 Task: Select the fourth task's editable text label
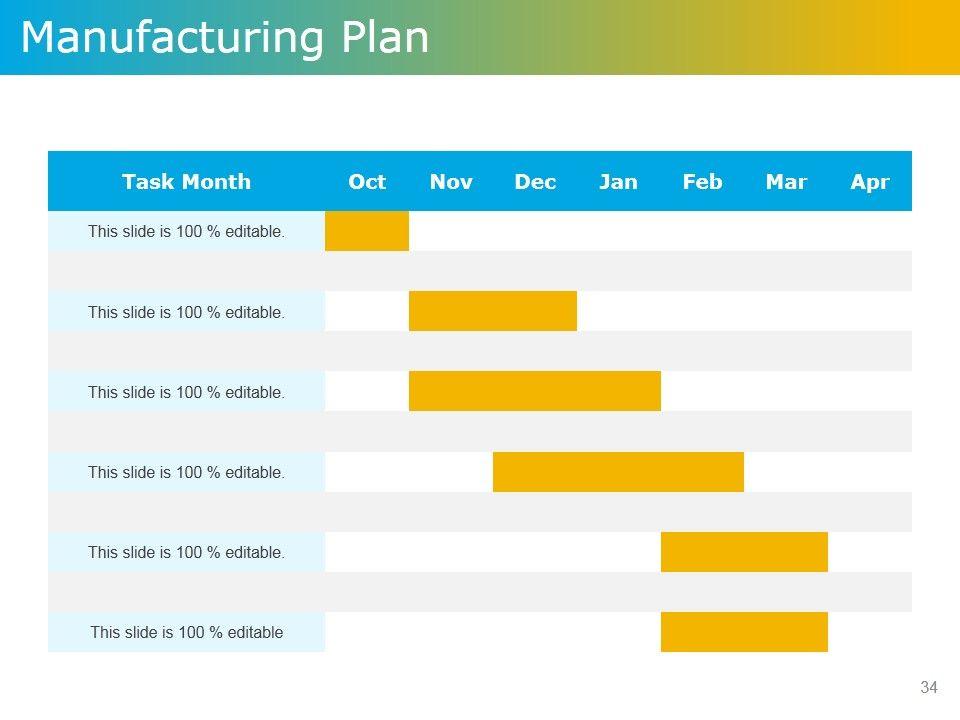[186, 472]
